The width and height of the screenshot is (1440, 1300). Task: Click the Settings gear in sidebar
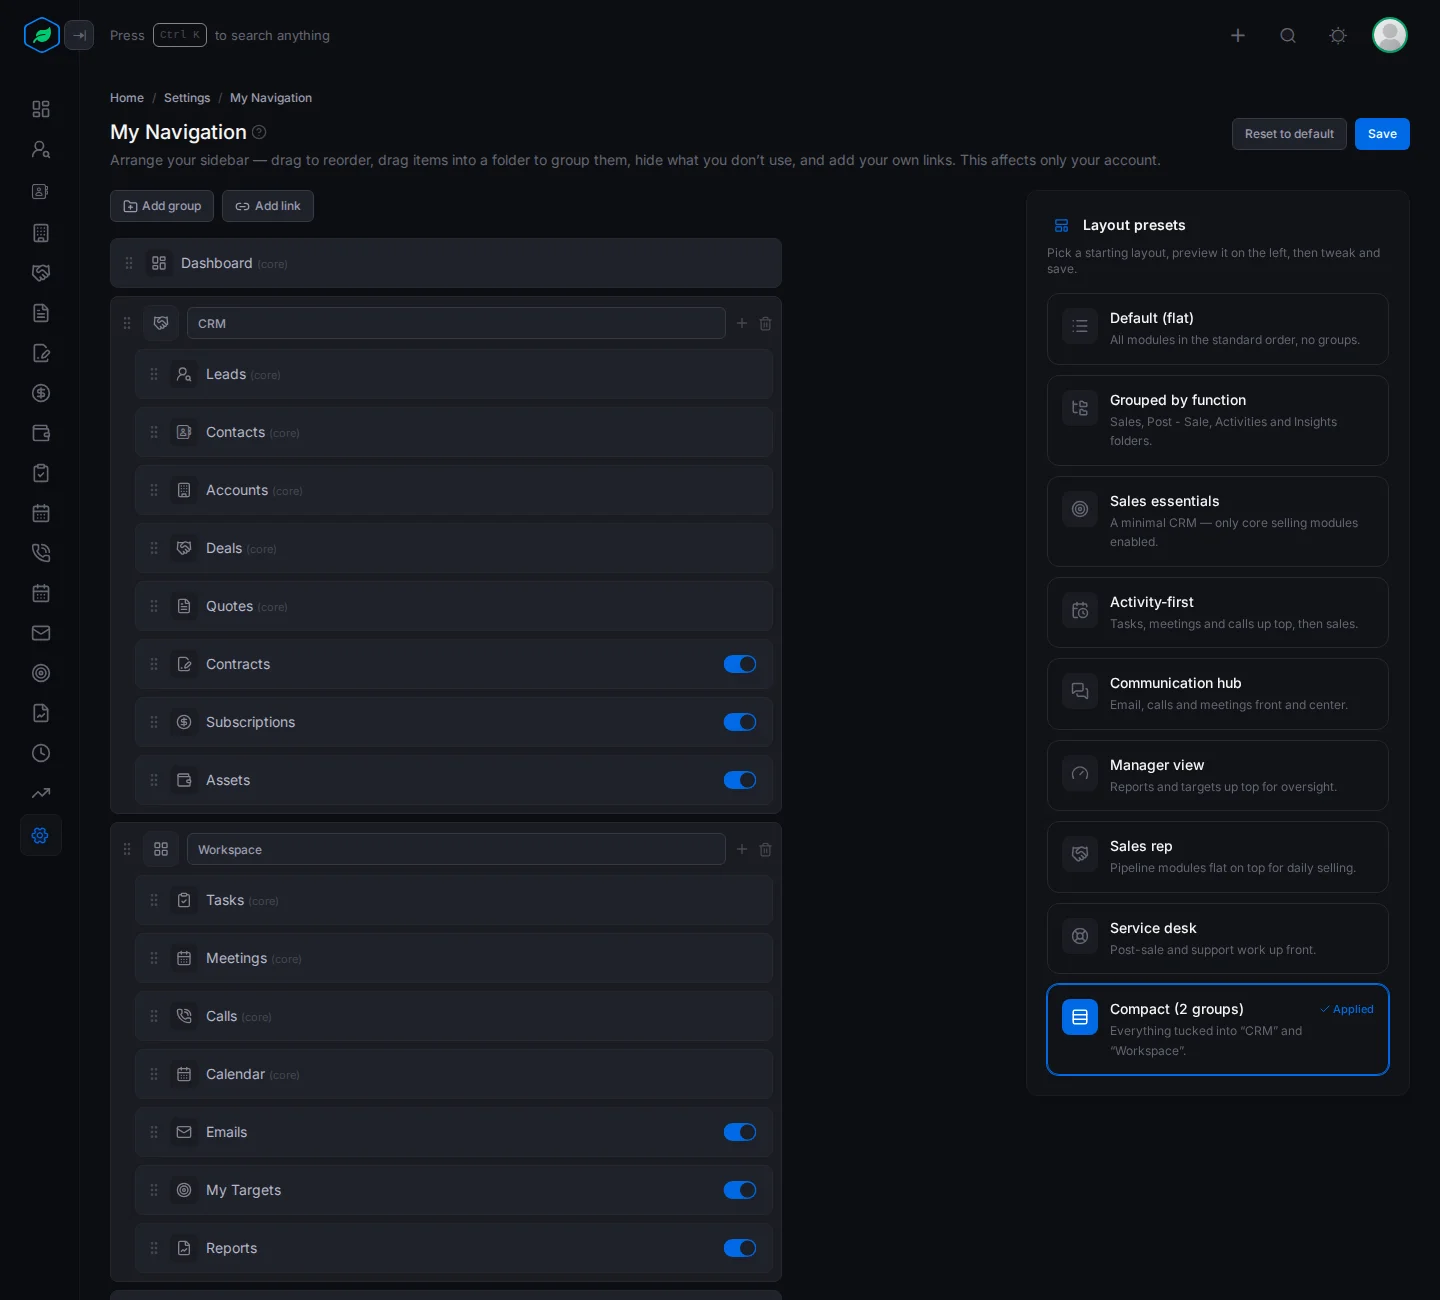41,835
